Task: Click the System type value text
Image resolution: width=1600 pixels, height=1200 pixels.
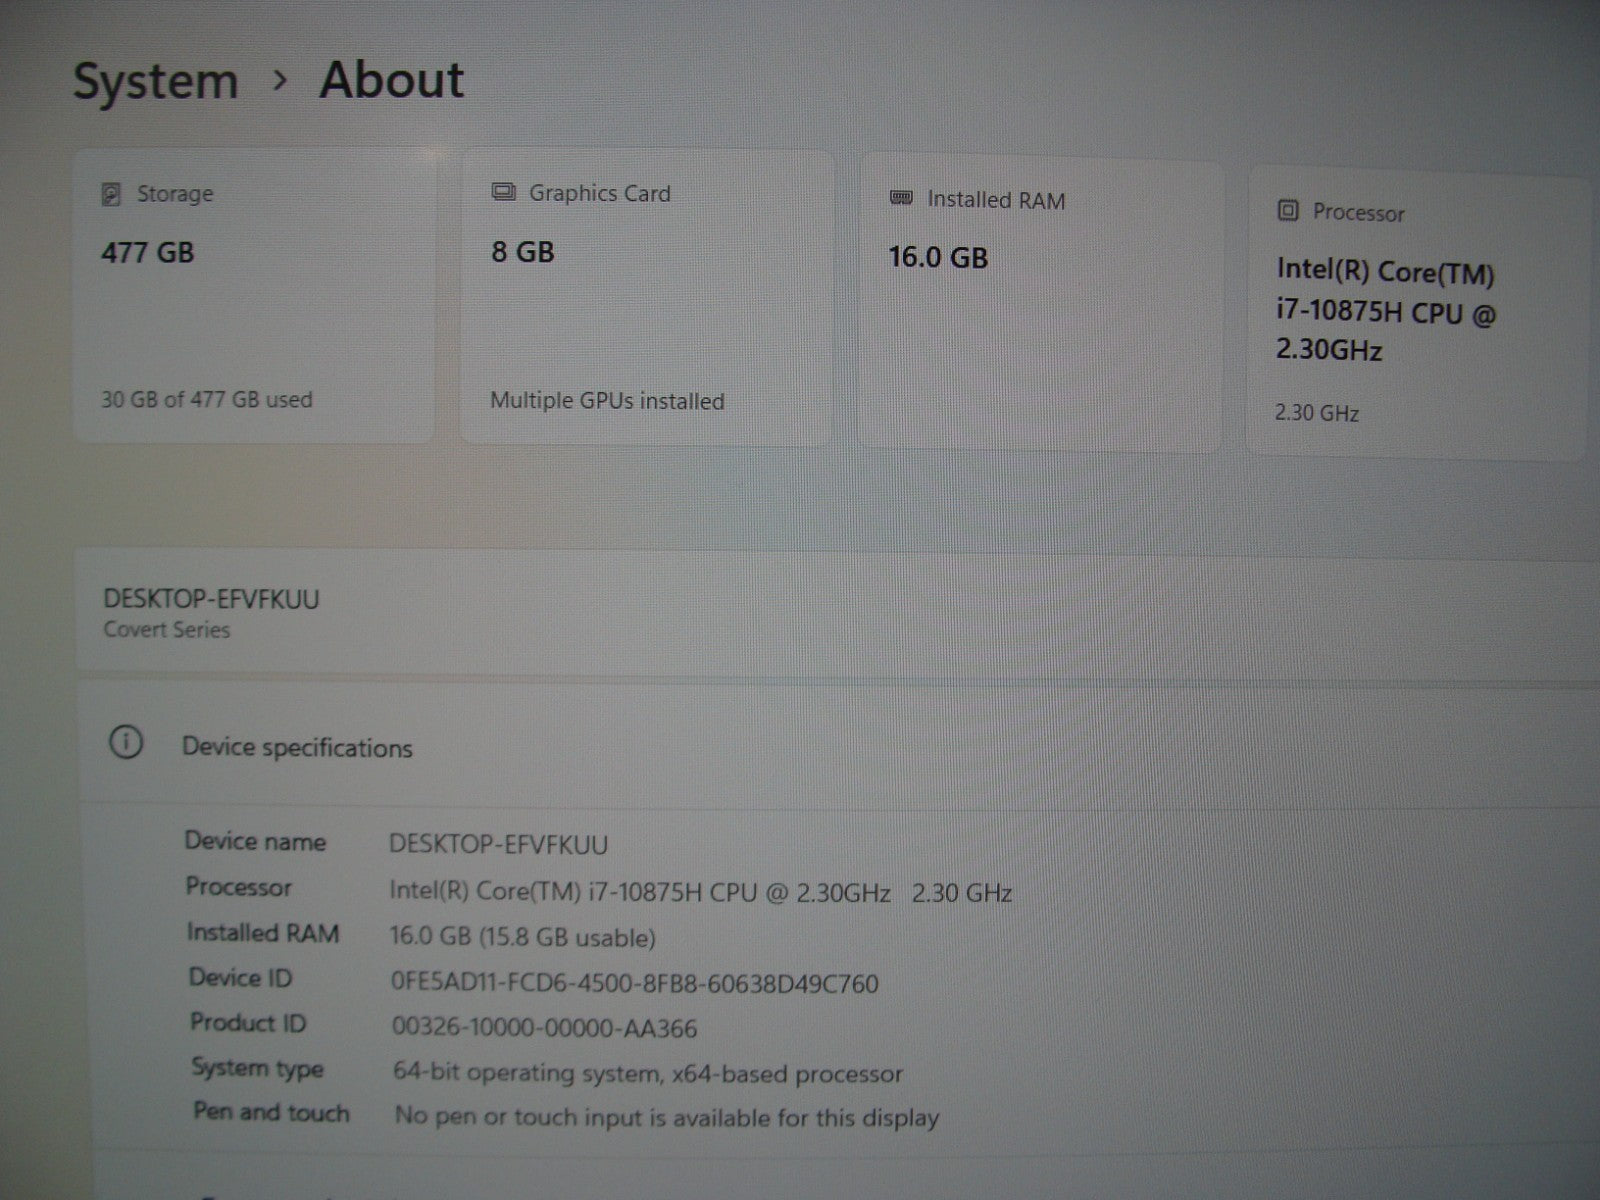Action: (x=648, y=1074)
